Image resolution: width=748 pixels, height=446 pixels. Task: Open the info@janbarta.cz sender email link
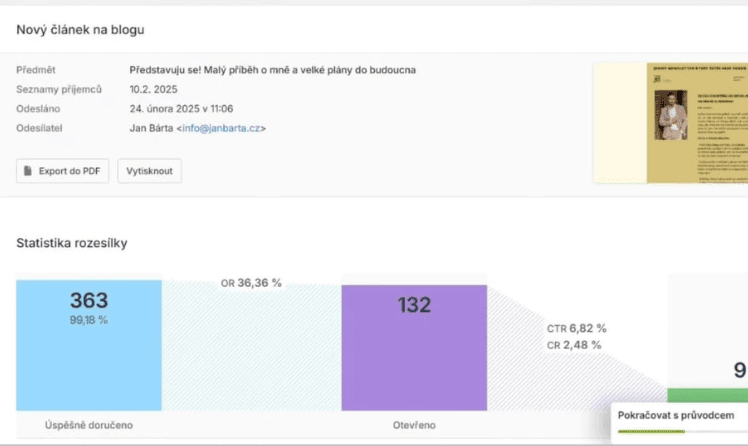point(221,128)
